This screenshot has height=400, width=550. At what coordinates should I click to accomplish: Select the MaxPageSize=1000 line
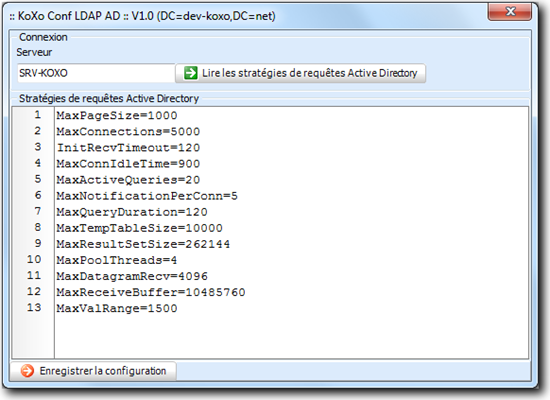[x=117, y=115]
